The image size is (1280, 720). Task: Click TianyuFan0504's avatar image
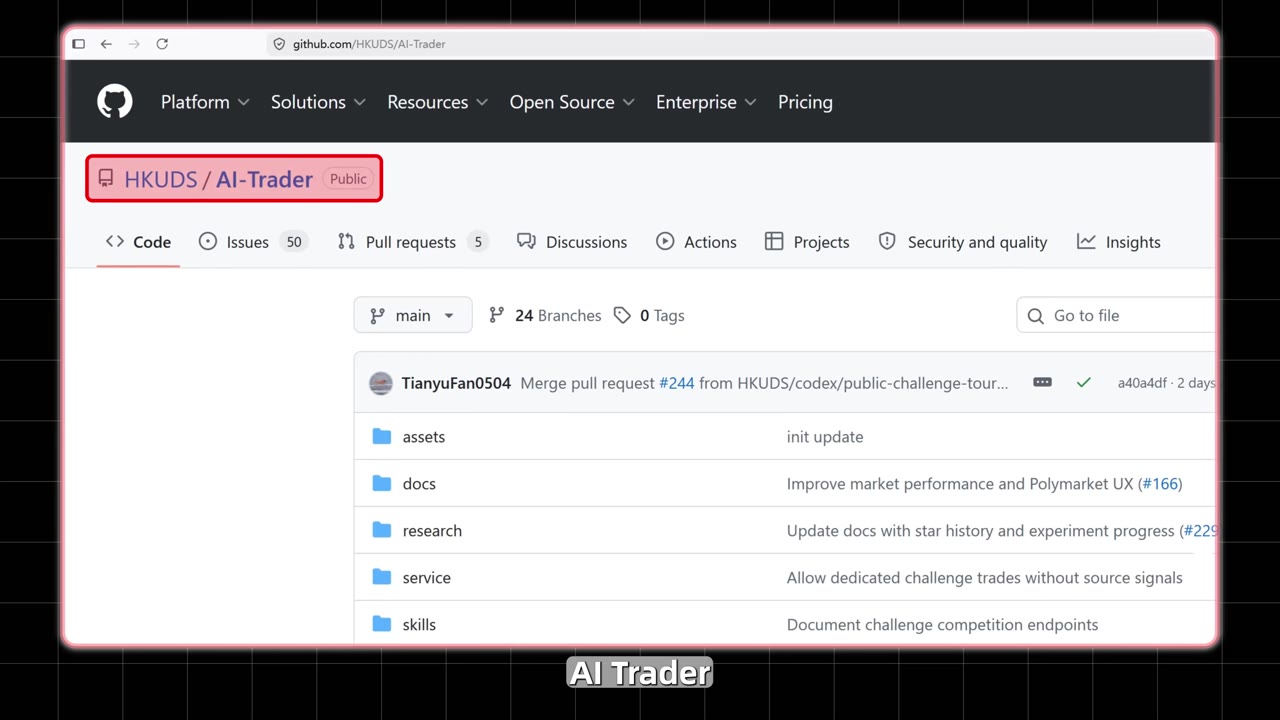click(x=381, y=383)
